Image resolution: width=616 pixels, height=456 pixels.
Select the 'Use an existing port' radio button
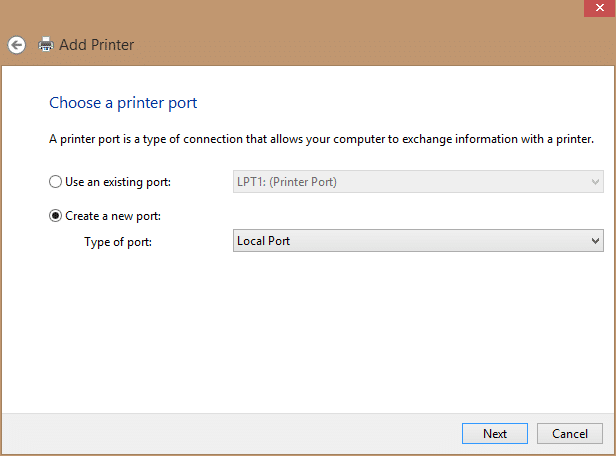click(x=55, y=183)
